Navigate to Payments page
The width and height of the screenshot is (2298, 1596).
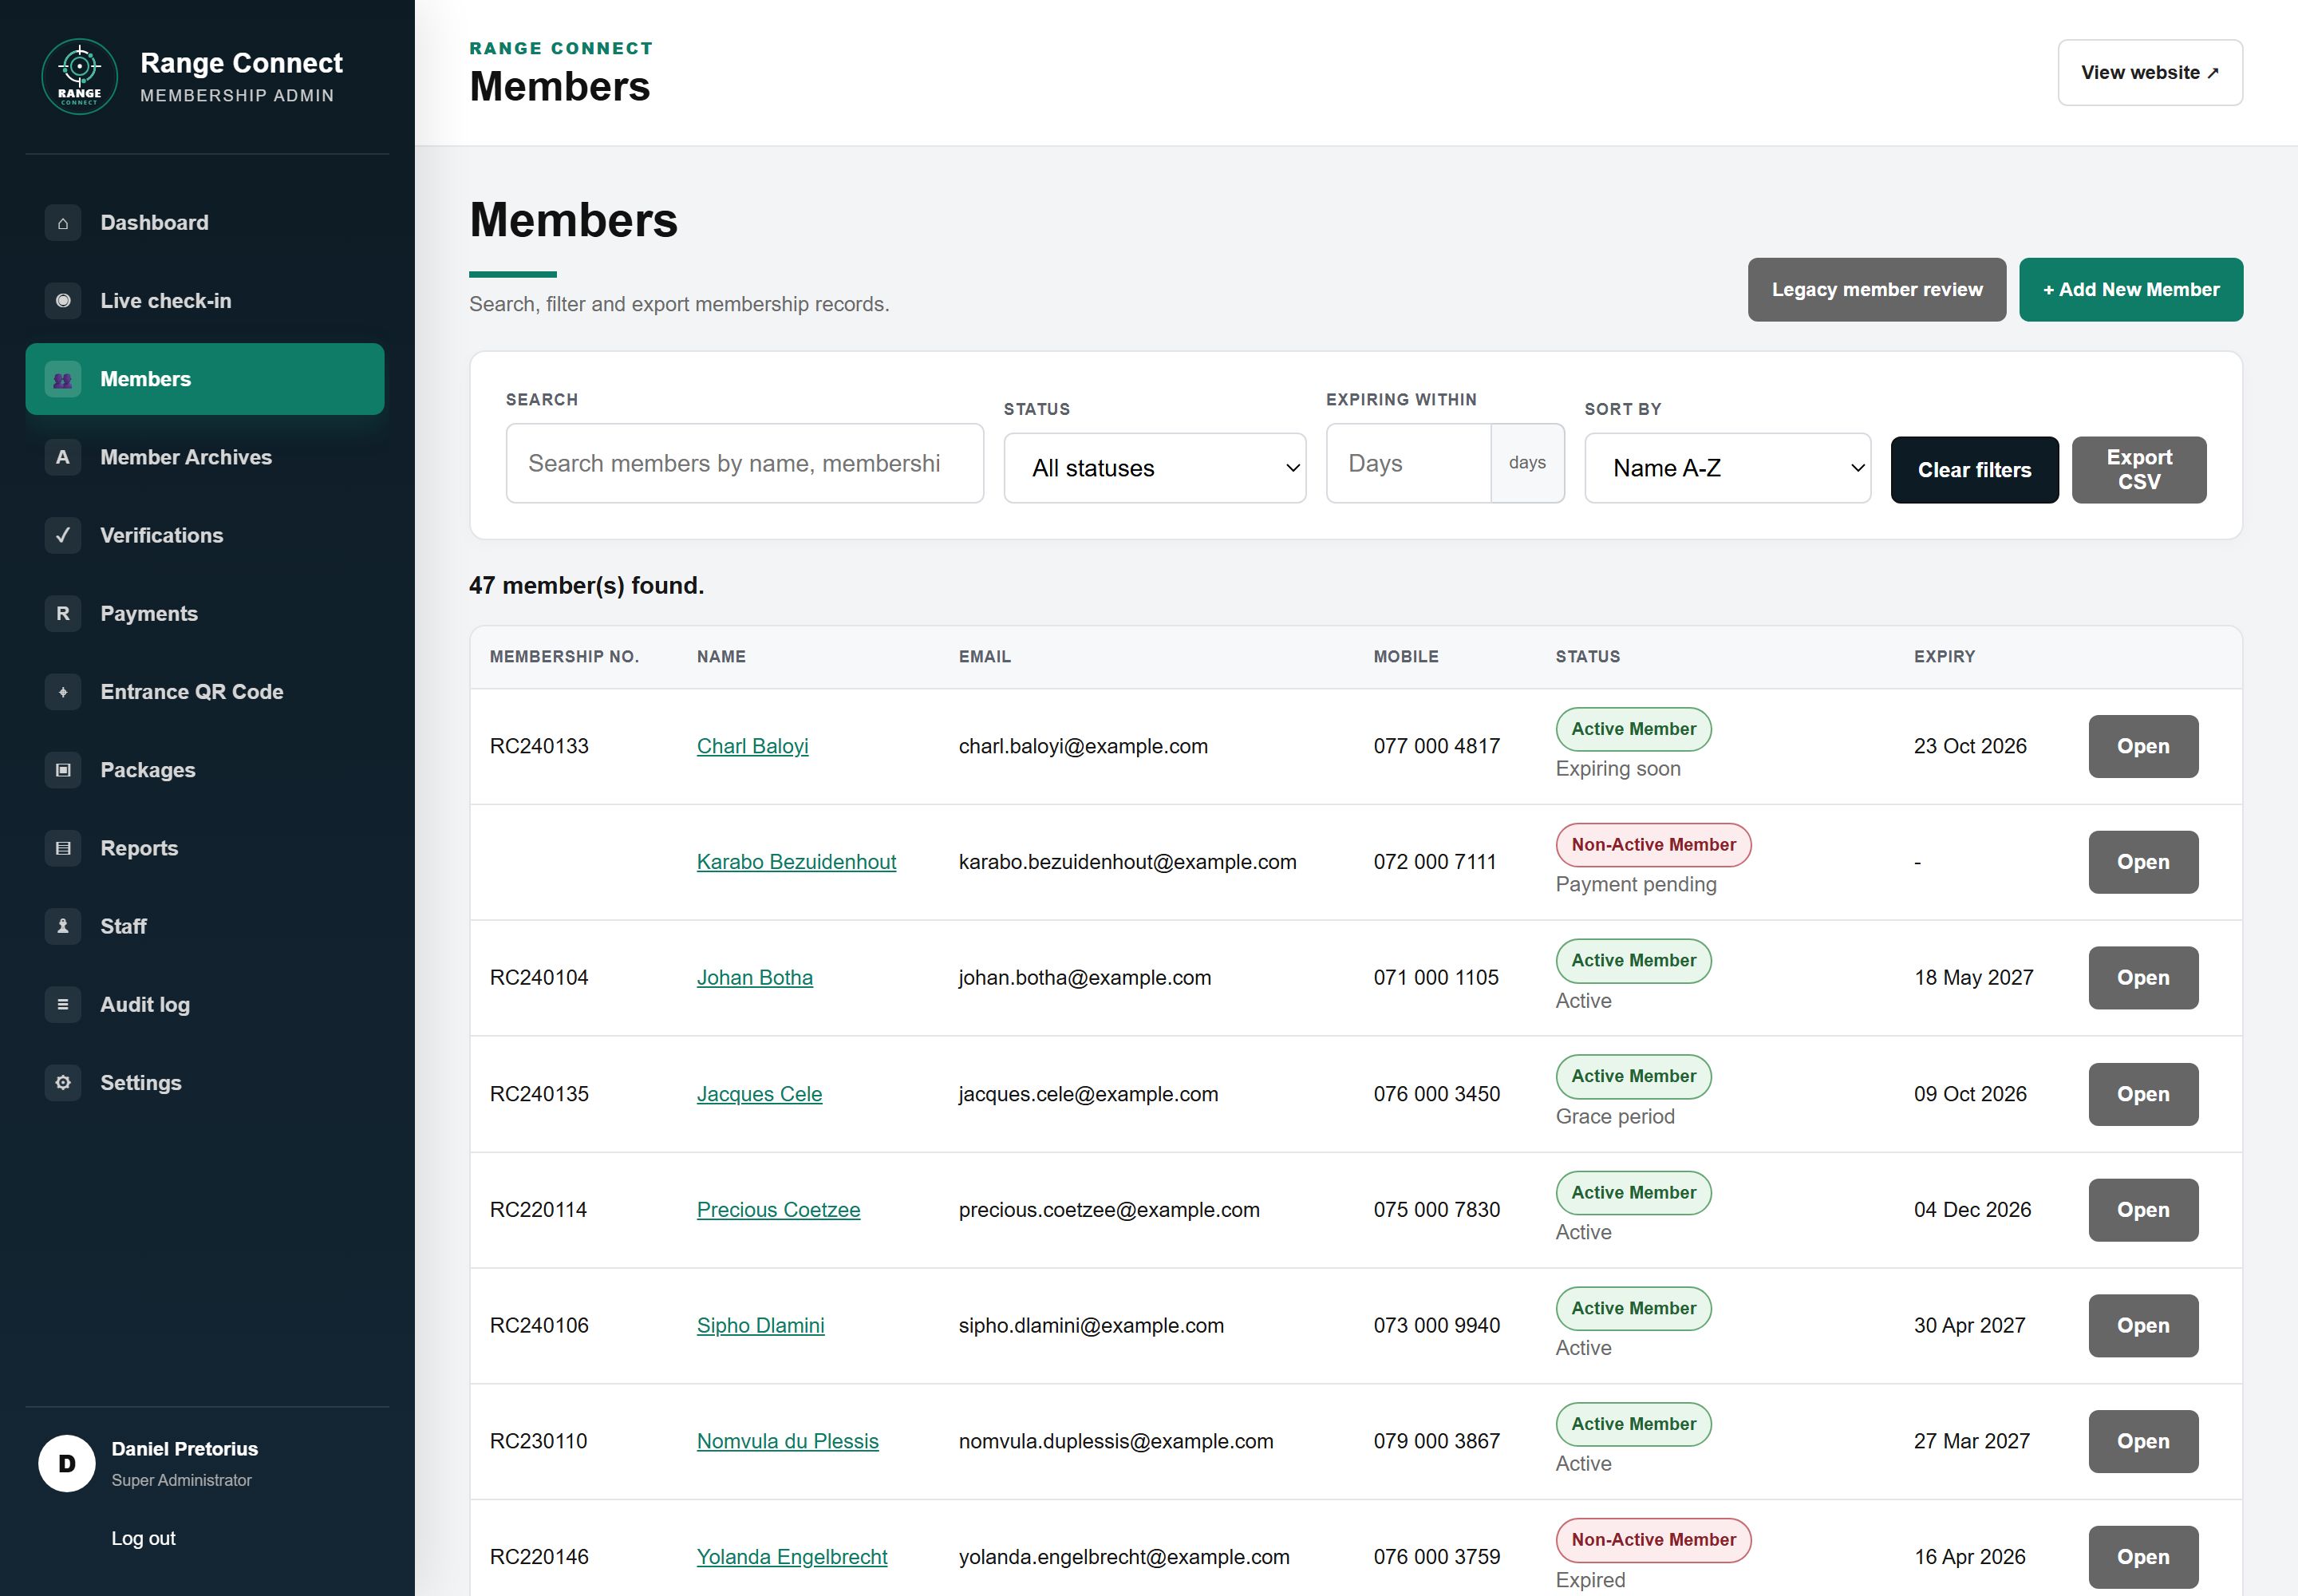click(205, 613)
